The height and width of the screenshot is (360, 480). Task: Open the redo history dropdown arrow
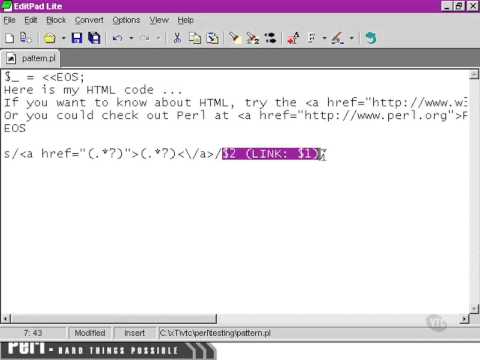click(158, 38)
